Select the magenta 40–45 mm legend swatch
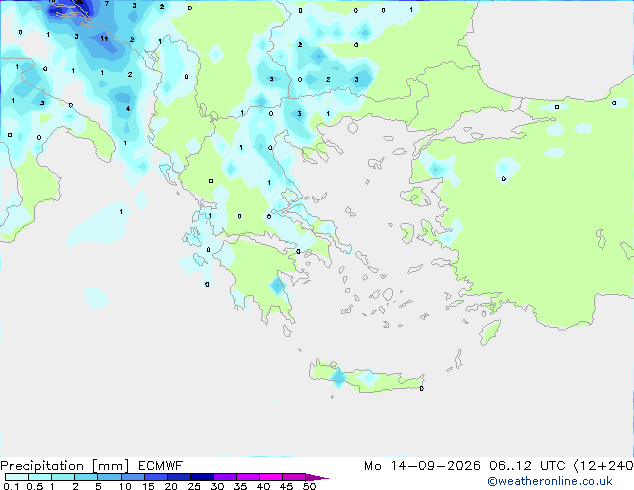Image resolution: width=634 pixels, height=490 pixels. tap(271, 477)
